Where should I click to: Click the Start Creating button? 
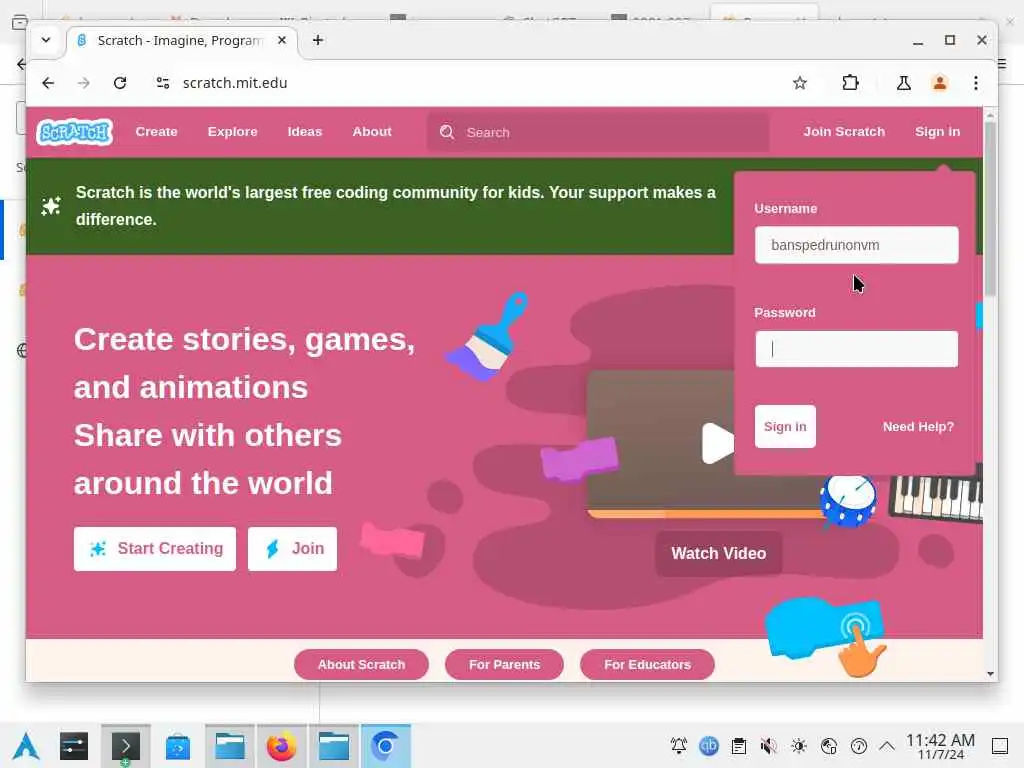click(x=155, y=549)
